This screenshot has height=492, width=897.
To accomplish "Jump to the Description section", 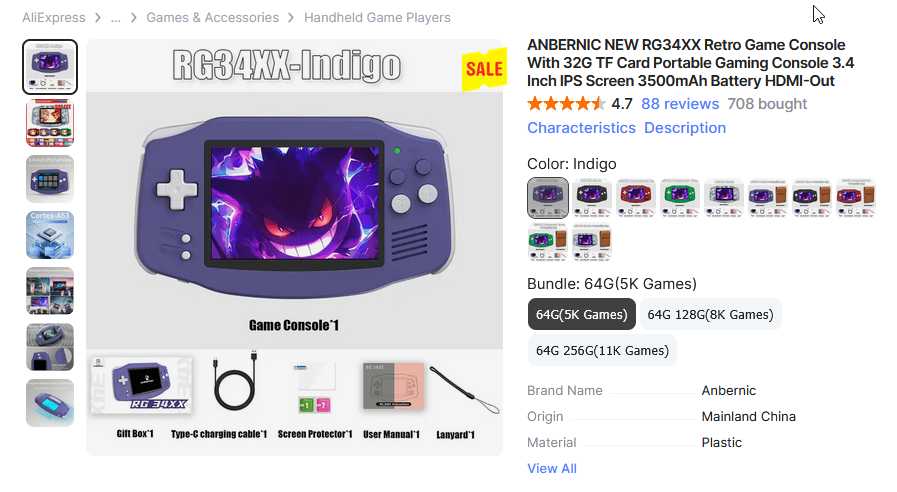I will pyautogui.click(x=685, y=128).
